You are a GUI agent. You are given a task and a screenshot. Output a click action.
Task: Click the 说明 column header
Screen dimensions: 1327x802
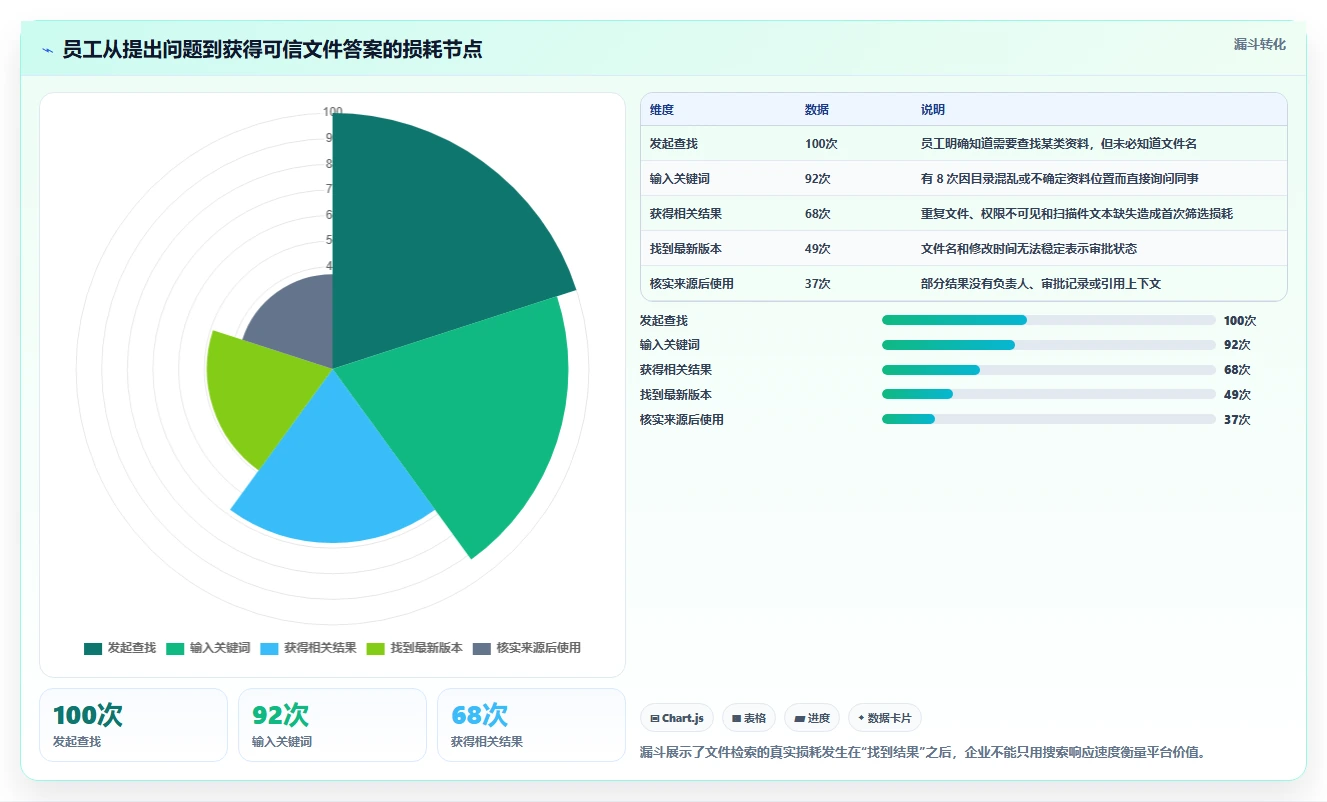tap(933, 110)
